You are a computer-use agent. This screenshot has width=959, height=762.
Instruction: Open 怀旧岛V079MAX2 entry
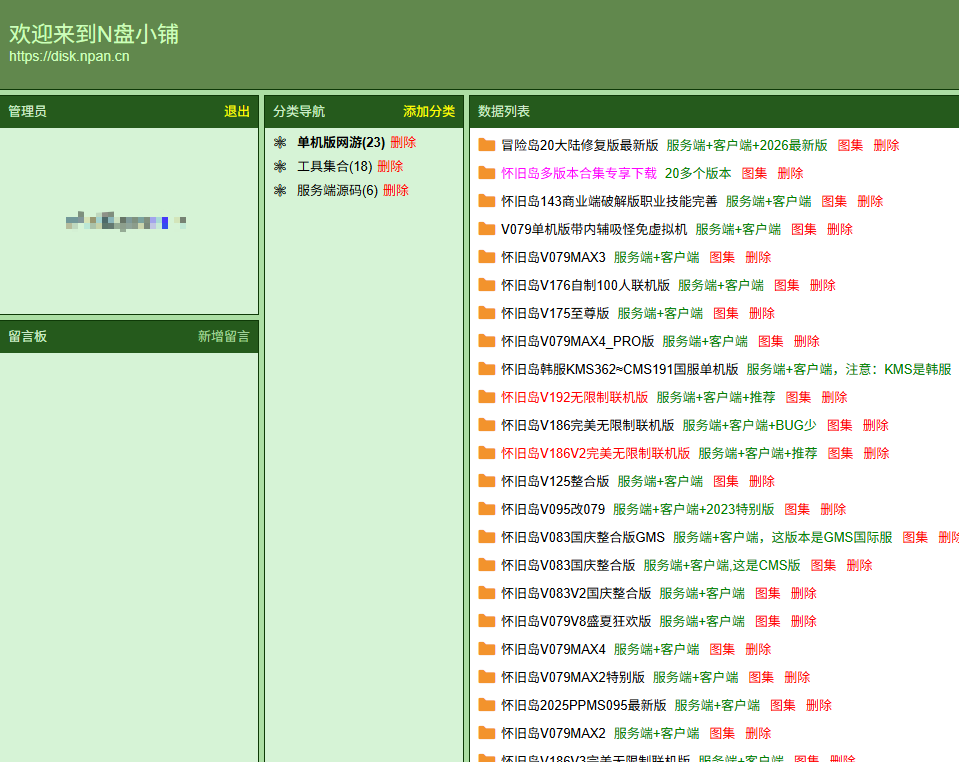coord(553,733)
